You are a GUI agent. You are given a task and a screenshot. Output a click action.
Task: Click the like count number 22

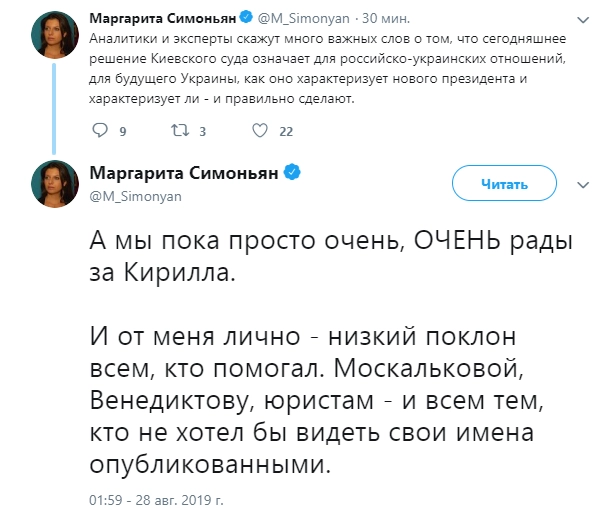tap(286, 131)
